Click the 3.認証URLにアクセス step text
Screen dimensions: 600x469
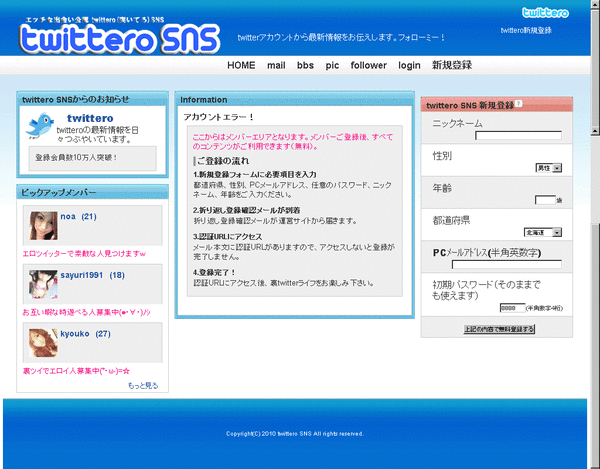(228, 236)
